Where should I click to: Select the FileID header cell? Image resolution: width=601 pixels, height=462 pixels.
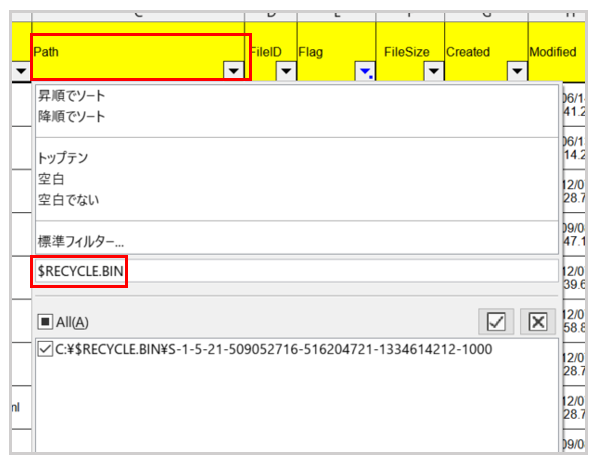(271, 51)
